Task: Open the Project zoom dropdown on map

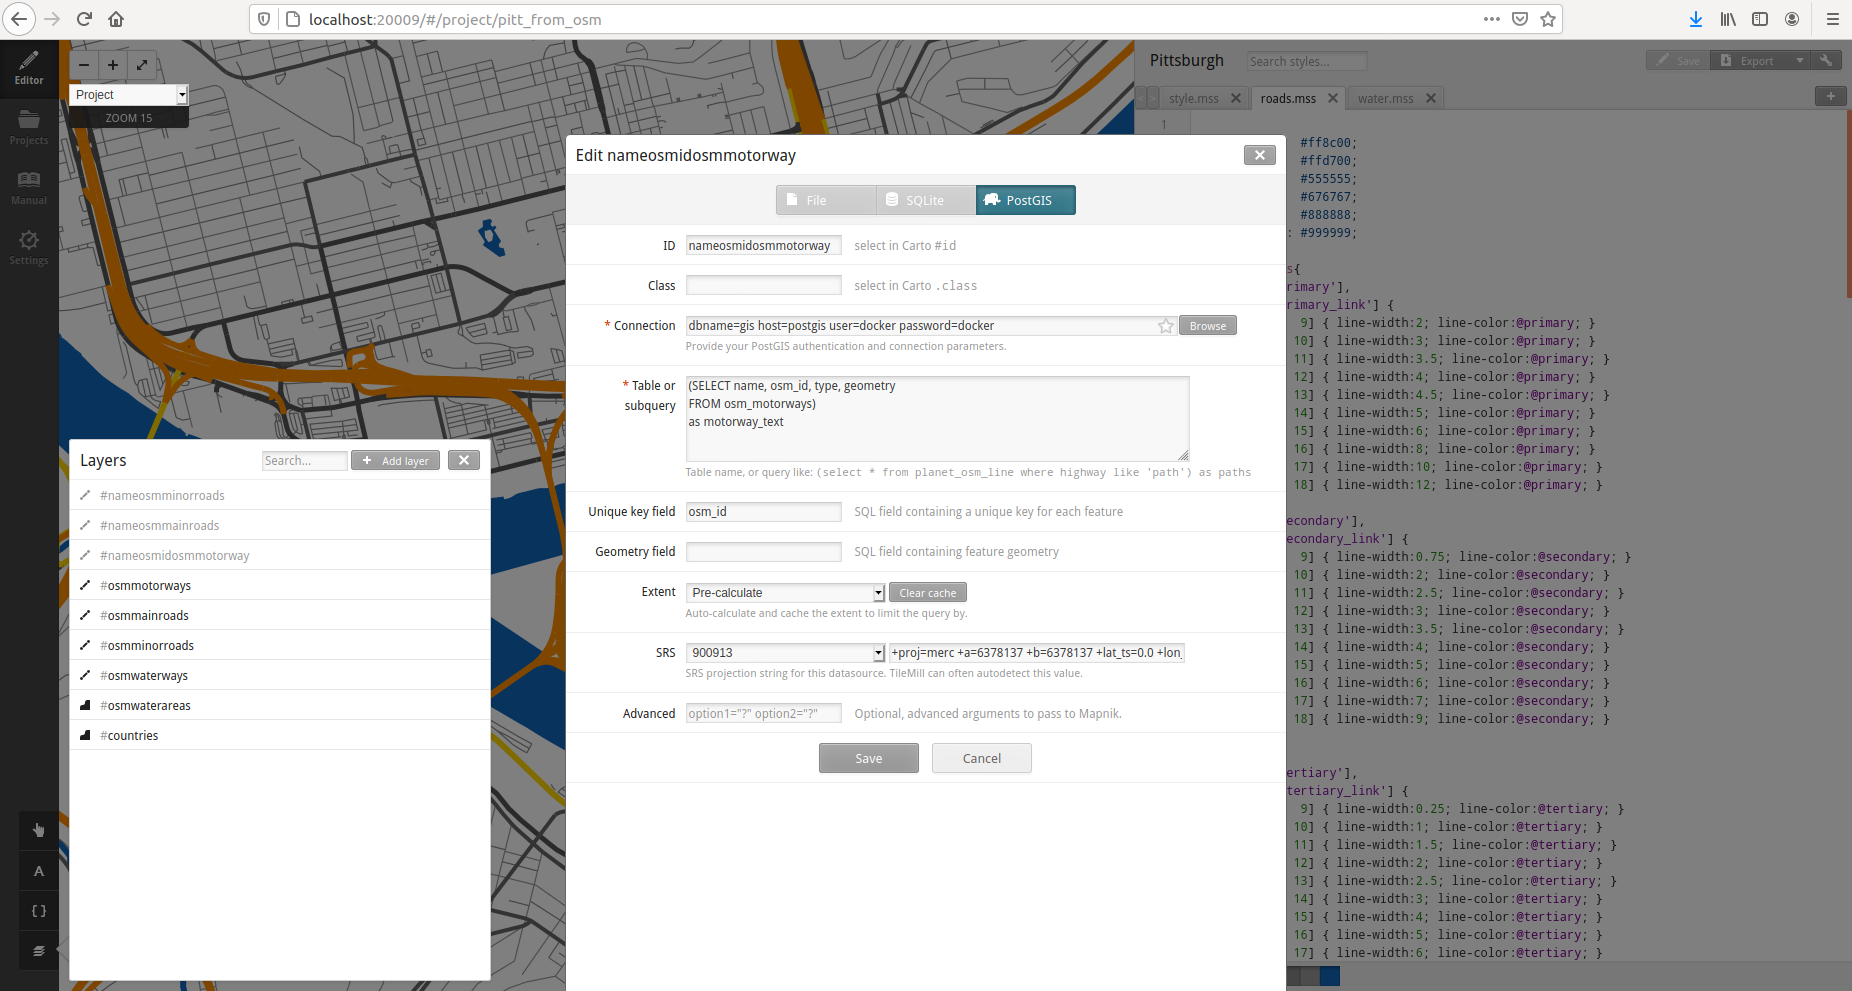Action: tap(128, 95)
